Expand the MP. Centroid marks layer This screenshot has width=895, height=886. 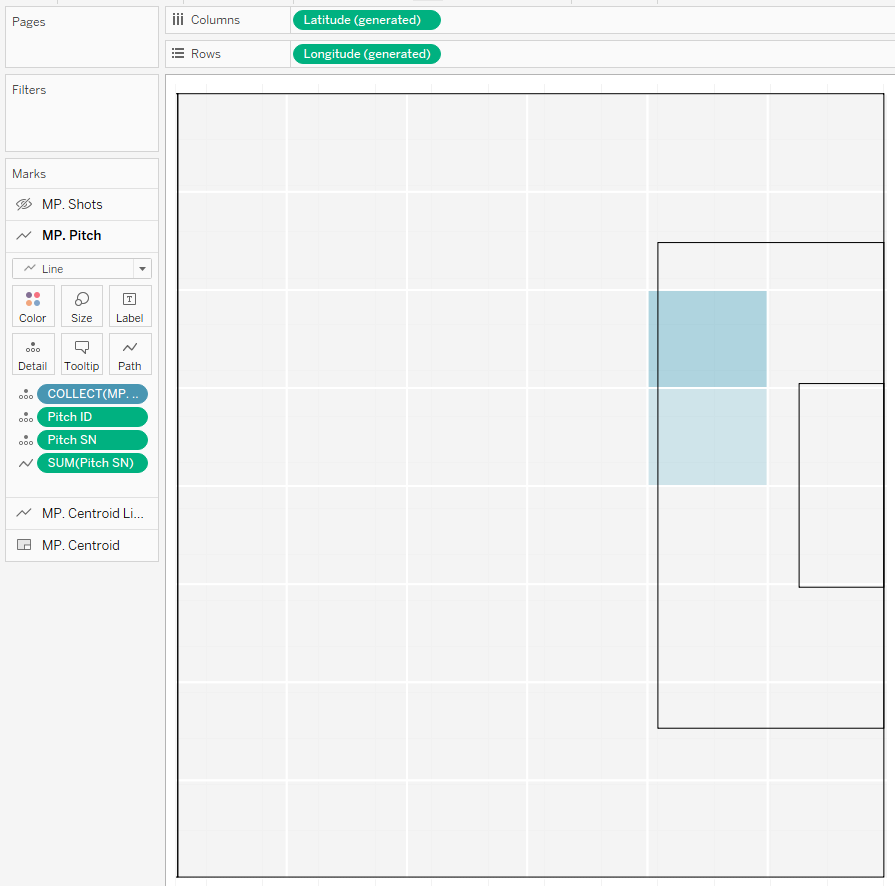82,545
